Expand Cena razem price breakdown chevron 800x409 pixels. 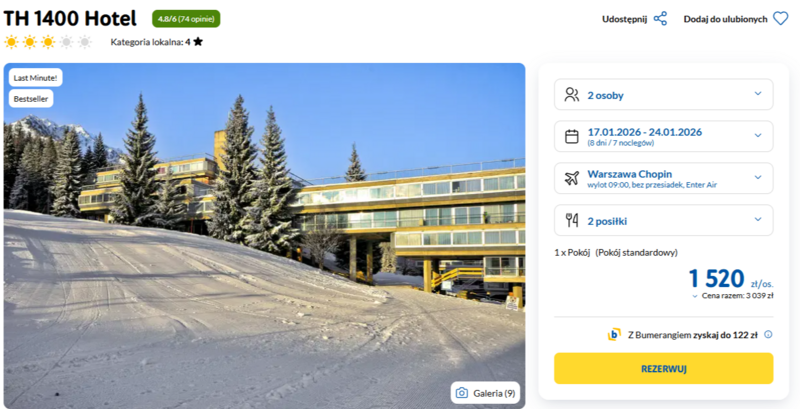click(694, 296)
